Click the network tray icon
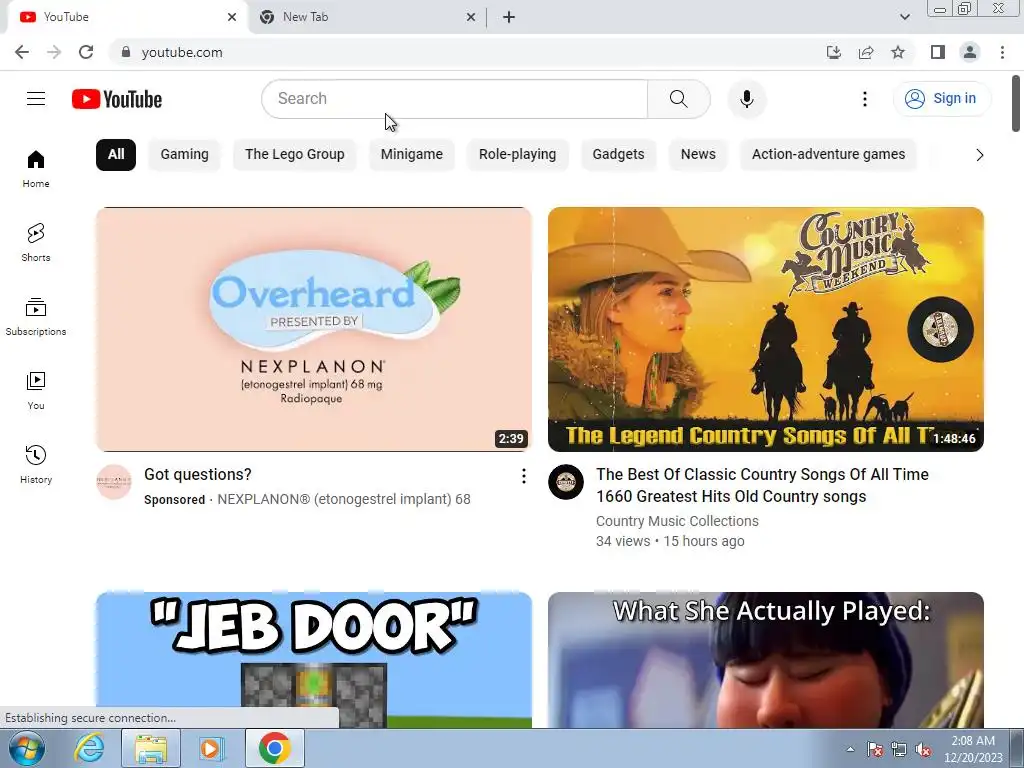Image resolution: width=1024 pixels, height=768 pixels. coord(899,750)
